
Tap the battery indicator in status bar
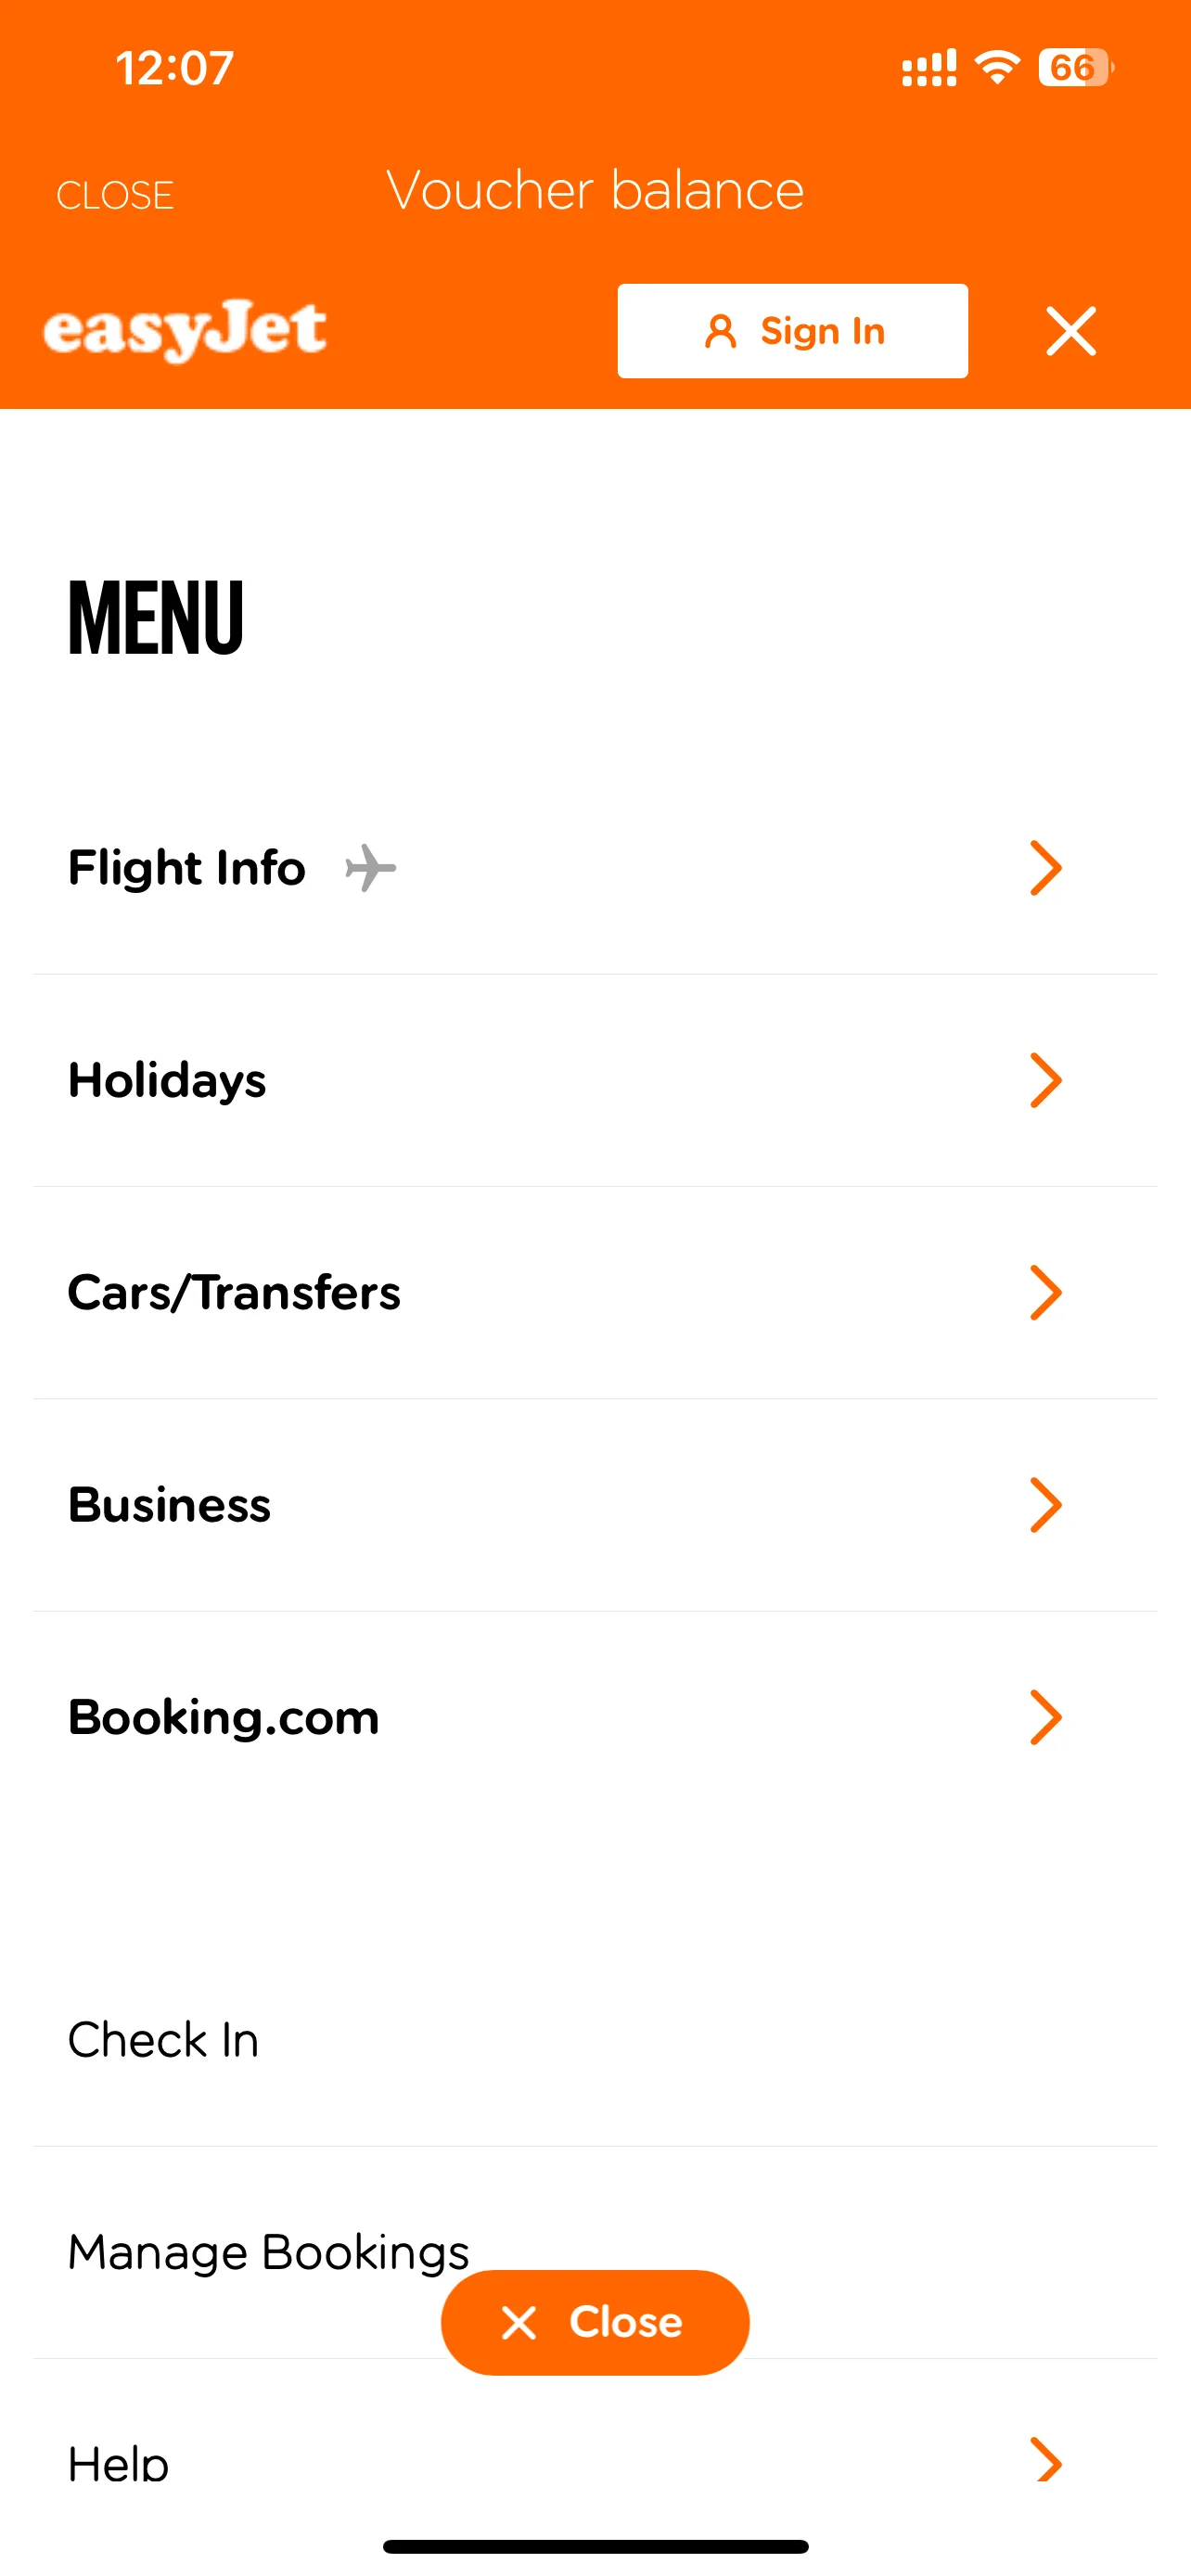[1075, 68]
